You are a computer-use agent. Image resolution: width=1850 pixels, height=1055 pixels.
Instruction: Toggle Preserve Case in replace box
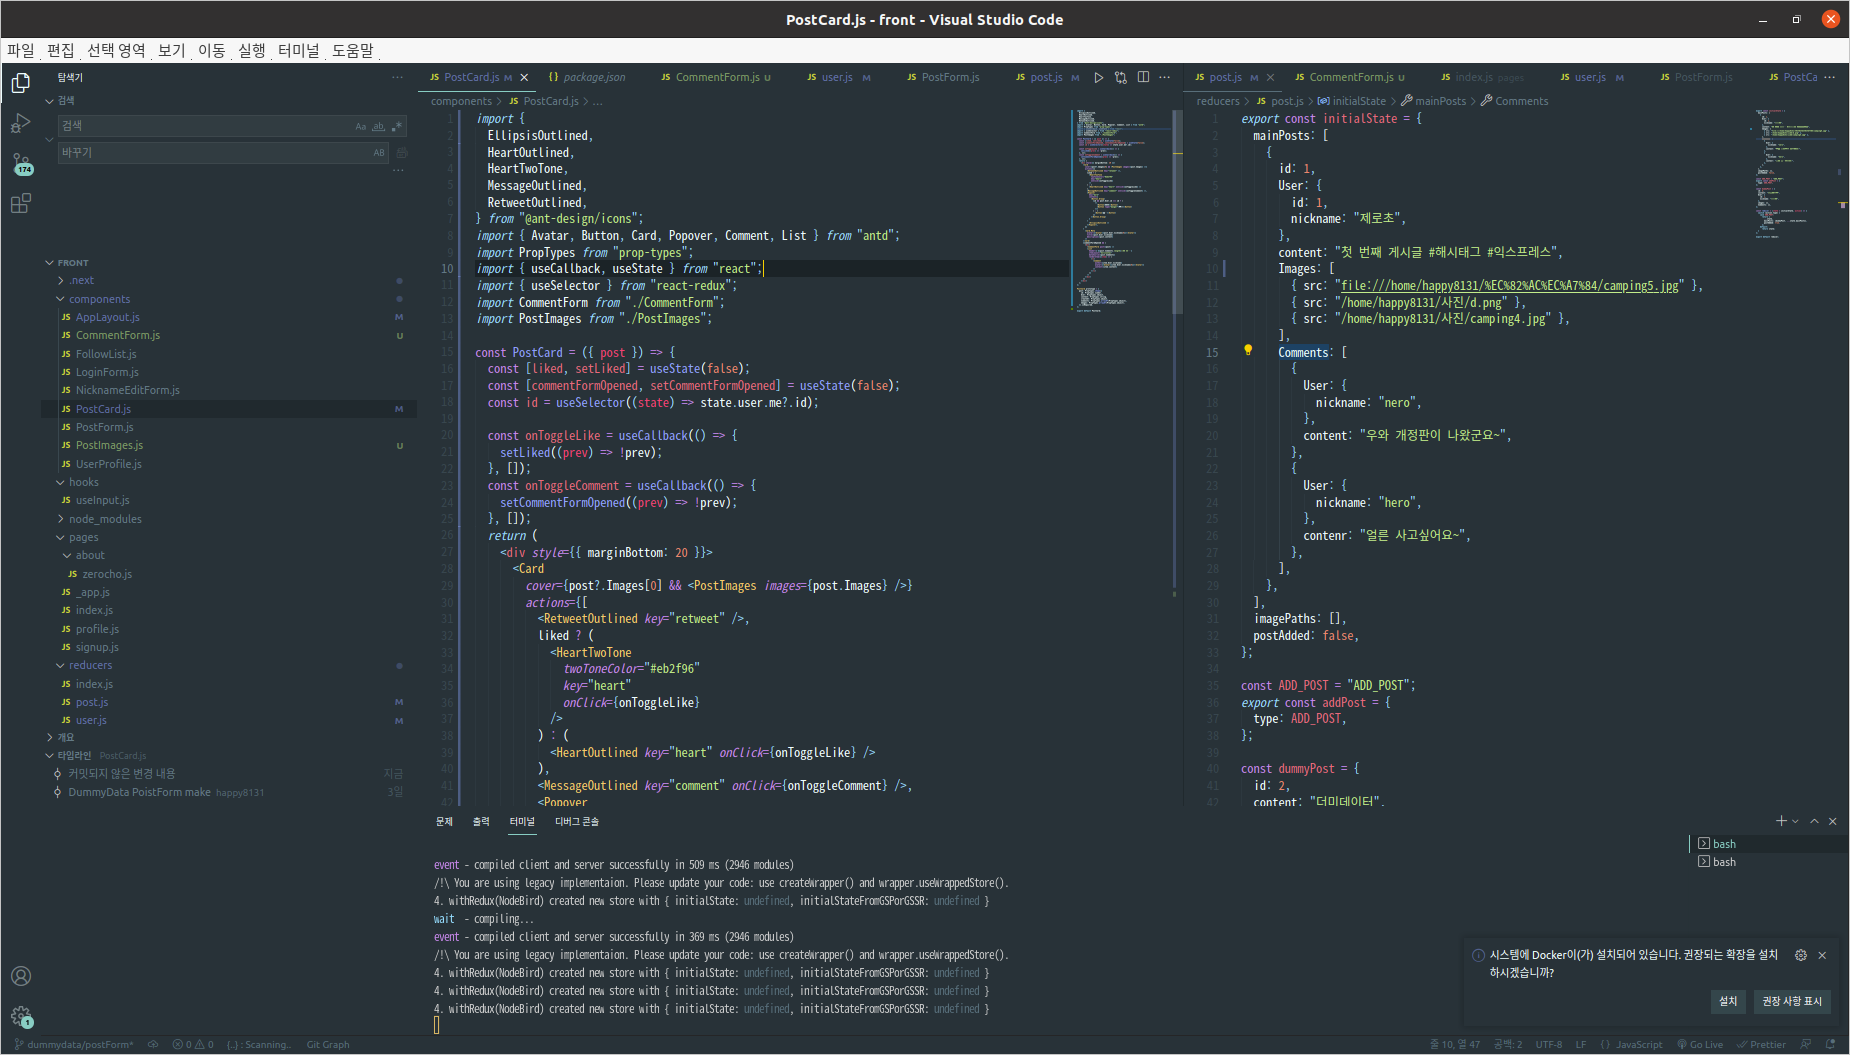pos(379,153)
